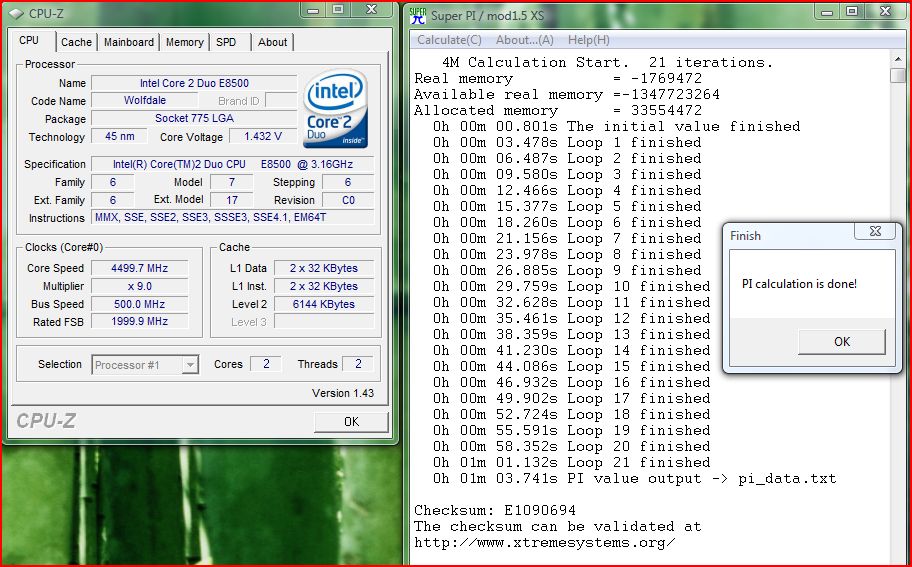Click the Family value 6
Image resolution: width=912 pixels, height=567 pixels.
(113, 182)
